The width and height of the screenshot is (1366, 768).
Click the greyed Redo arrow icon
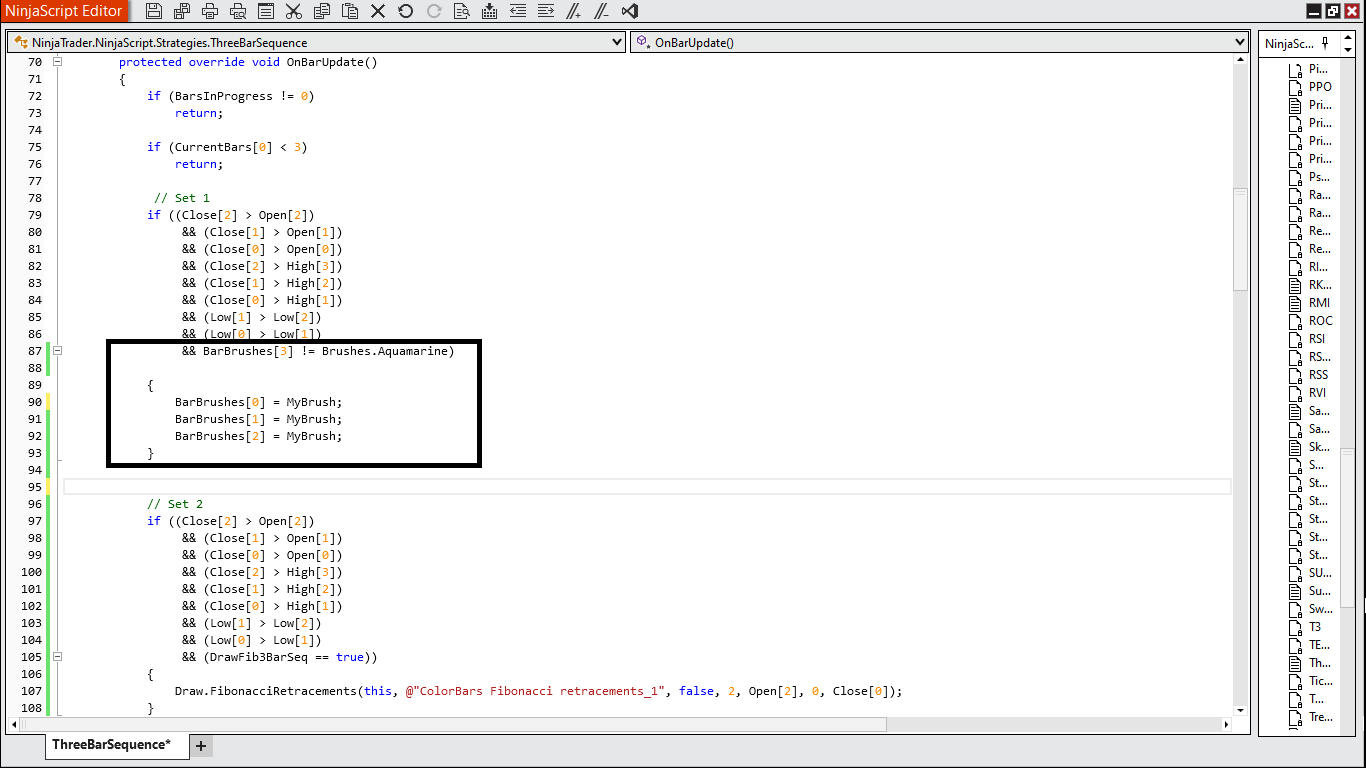click(433, 11)
